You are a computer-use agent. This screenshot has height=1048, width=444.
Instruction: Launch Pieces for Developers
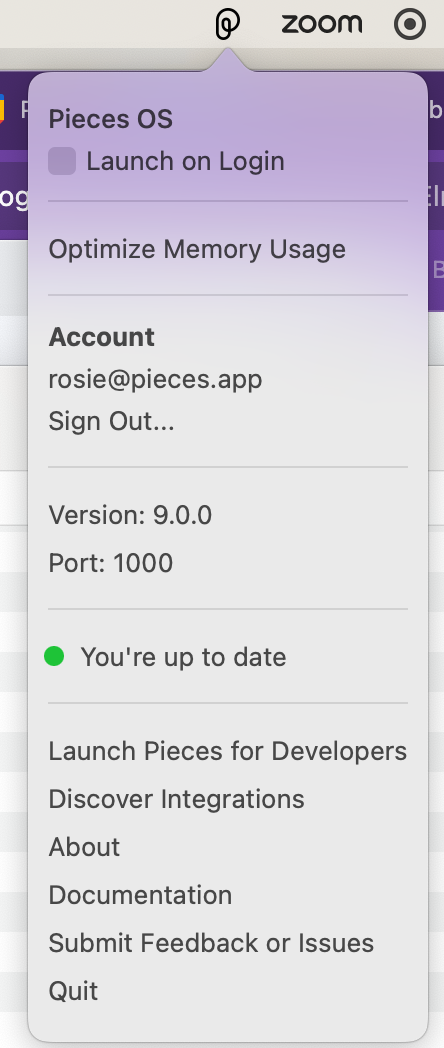pos(228,751)
